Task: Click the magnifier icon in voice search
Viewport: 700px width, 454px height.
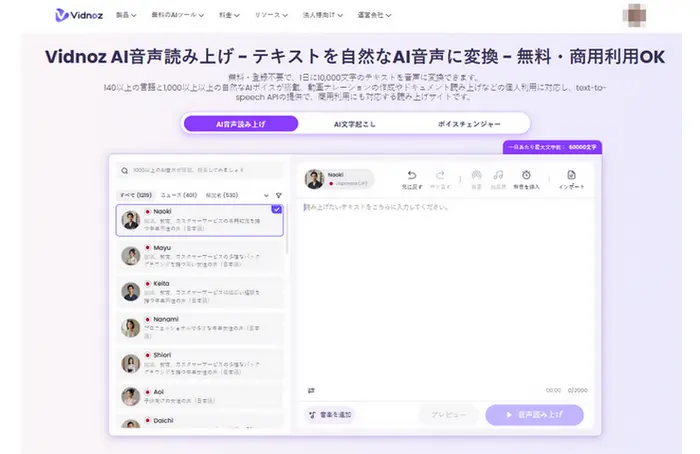Action: (125, 171)
